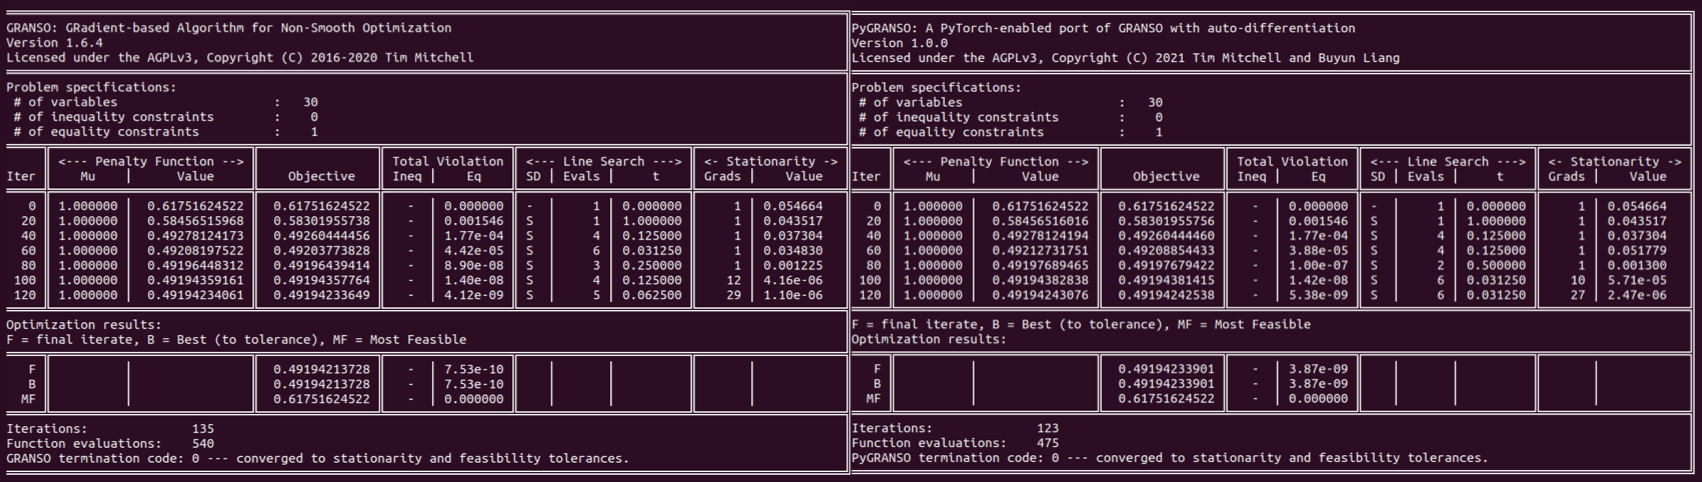Image resolution: width=1702 pixels, height=482 pixels.
Task: Click penalty value 0.49194359161
Action: tap(195, 280)
